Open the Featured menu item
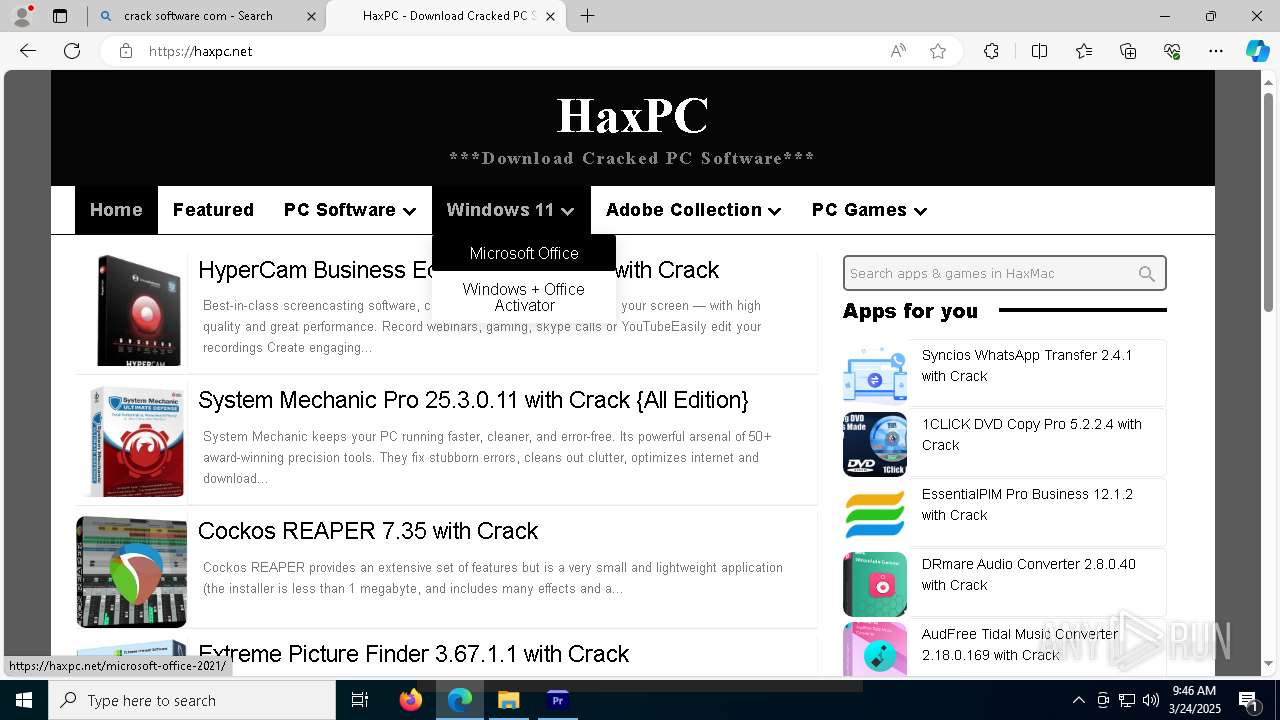The width and height of the screenshot is (1280, 720). [x=213, y=210]
